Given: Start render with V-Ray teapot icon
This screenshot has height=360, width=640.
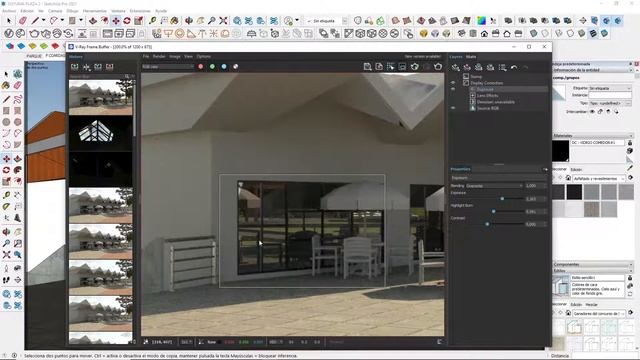Looking at the screenshot, I should pos(34,33).
